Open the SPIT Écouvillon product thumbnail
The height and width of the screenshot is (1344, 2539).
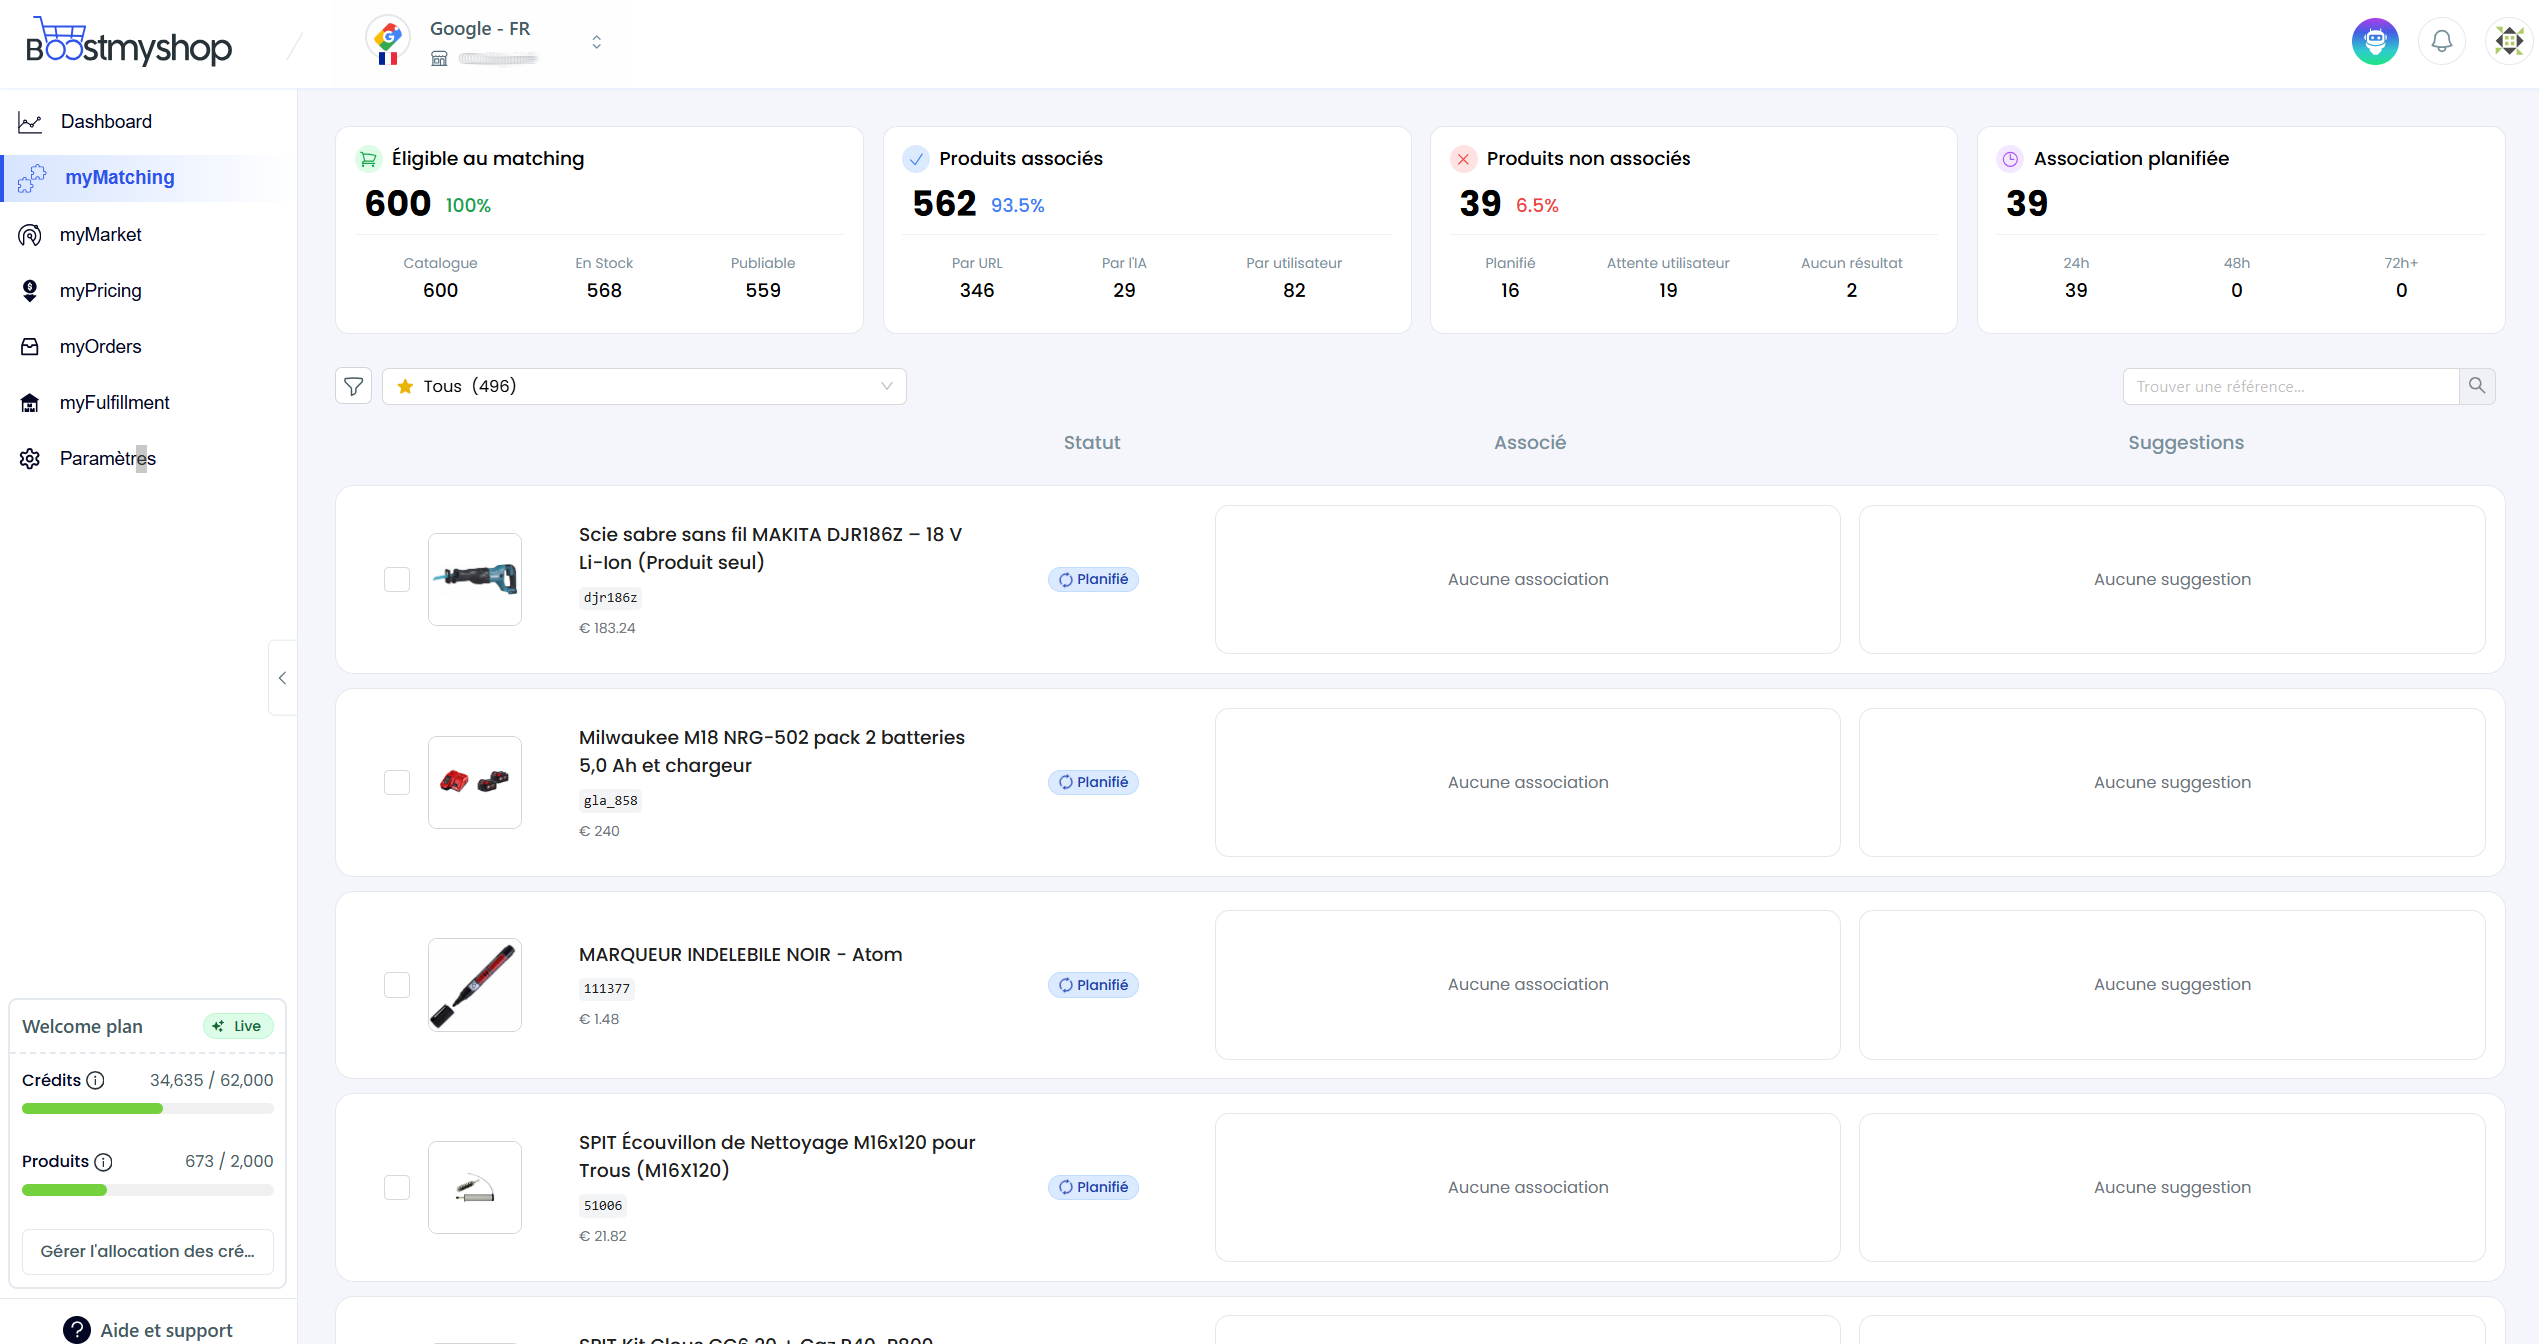(x=475, y=1187)
